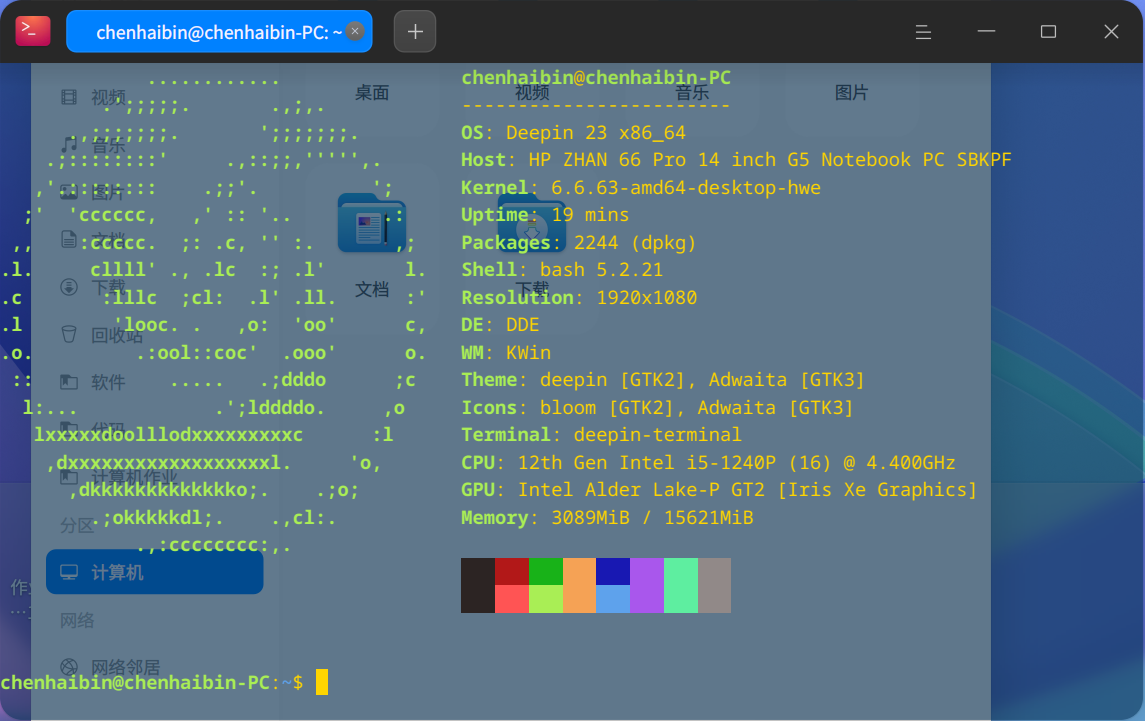This screenshot has height=721, width=1145.
Task: Click the orange block in the terminal color palette
Action: coord(580,586)
